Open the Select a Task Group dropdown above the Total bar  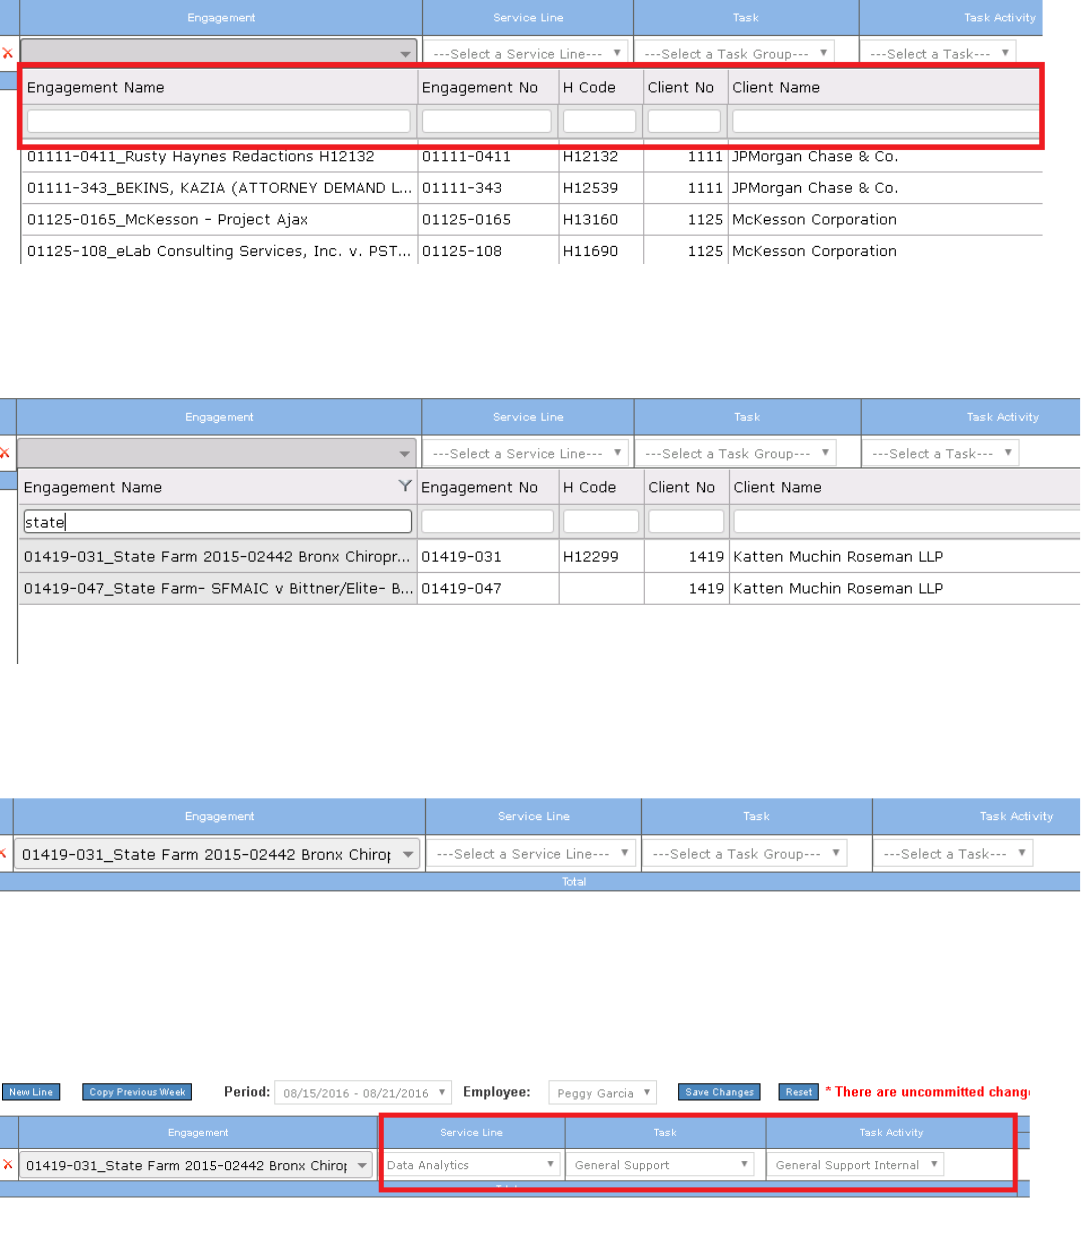(745, 854)
